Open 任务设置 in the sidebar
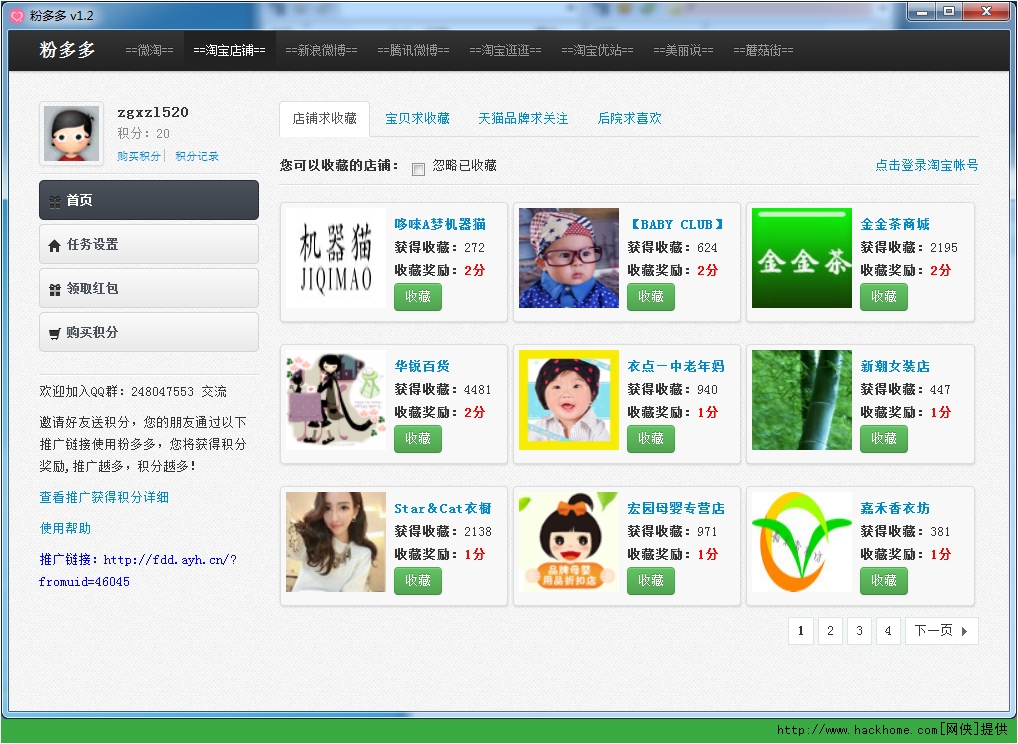The height and width of the screenshot is (744, 1018). [x=149, y=244]
